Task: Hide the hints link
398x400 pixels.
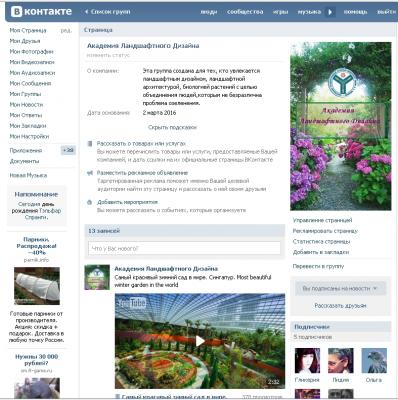Action: [x=172, y=127]
